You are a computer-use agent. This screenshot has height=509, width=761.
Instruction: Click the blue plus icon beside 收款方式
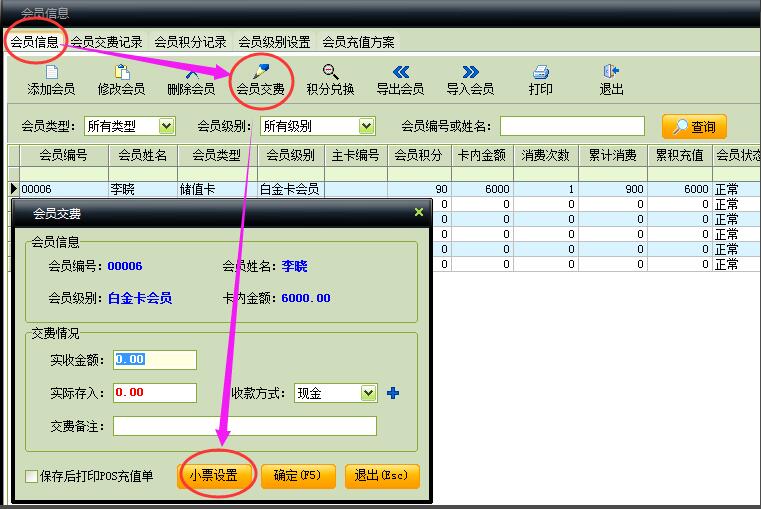tap(393, 394)
